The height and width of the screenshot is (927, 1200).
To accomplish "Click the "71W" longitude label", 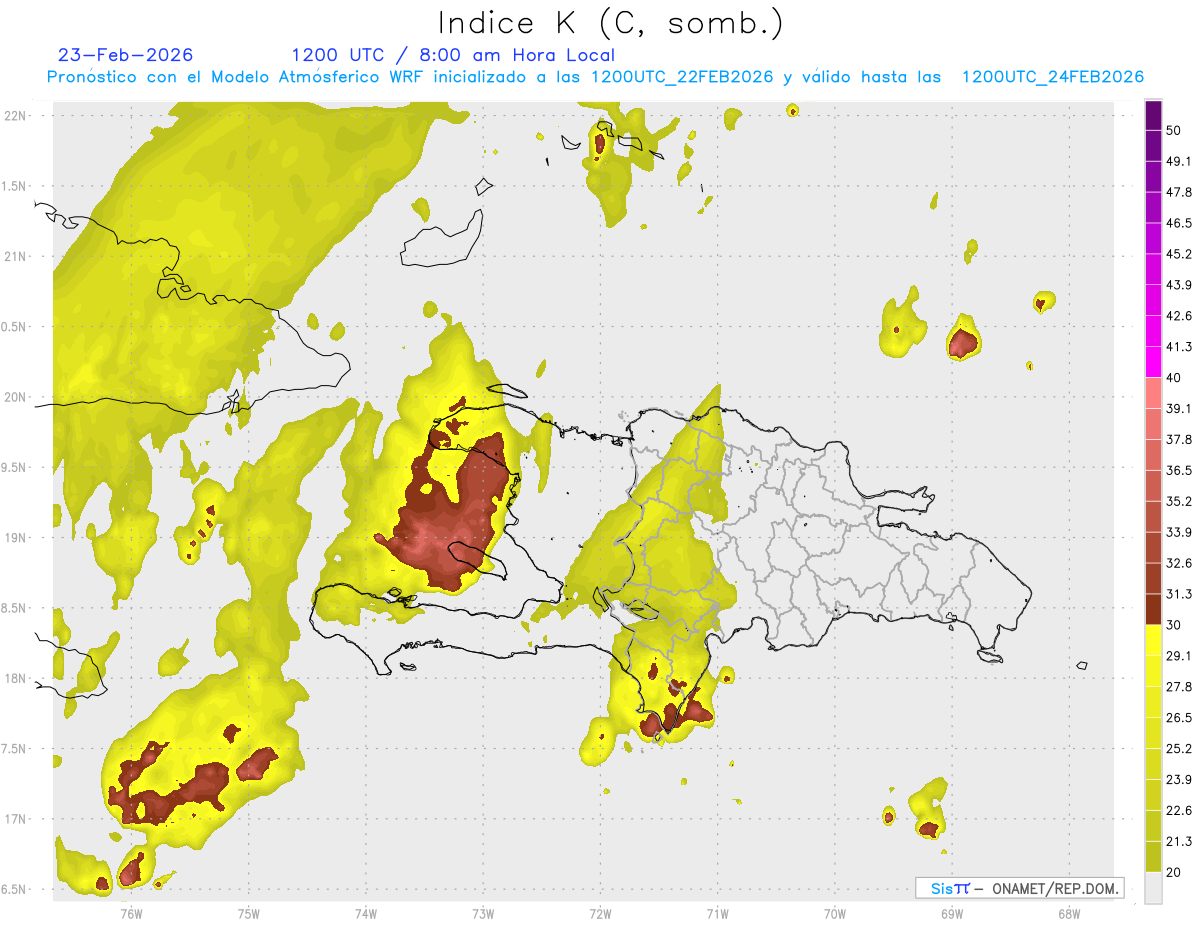I will click(717, 913).
